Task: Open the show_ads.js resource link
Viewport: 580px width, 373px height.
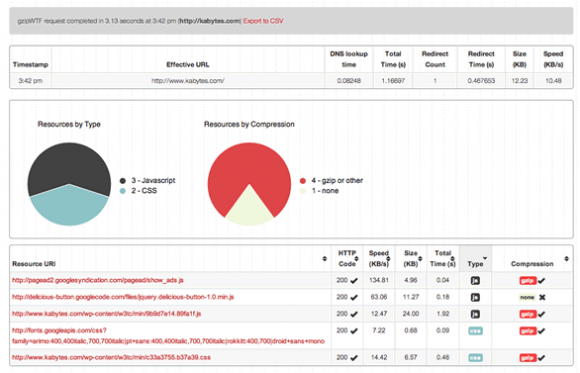Action: click(98, 280)
